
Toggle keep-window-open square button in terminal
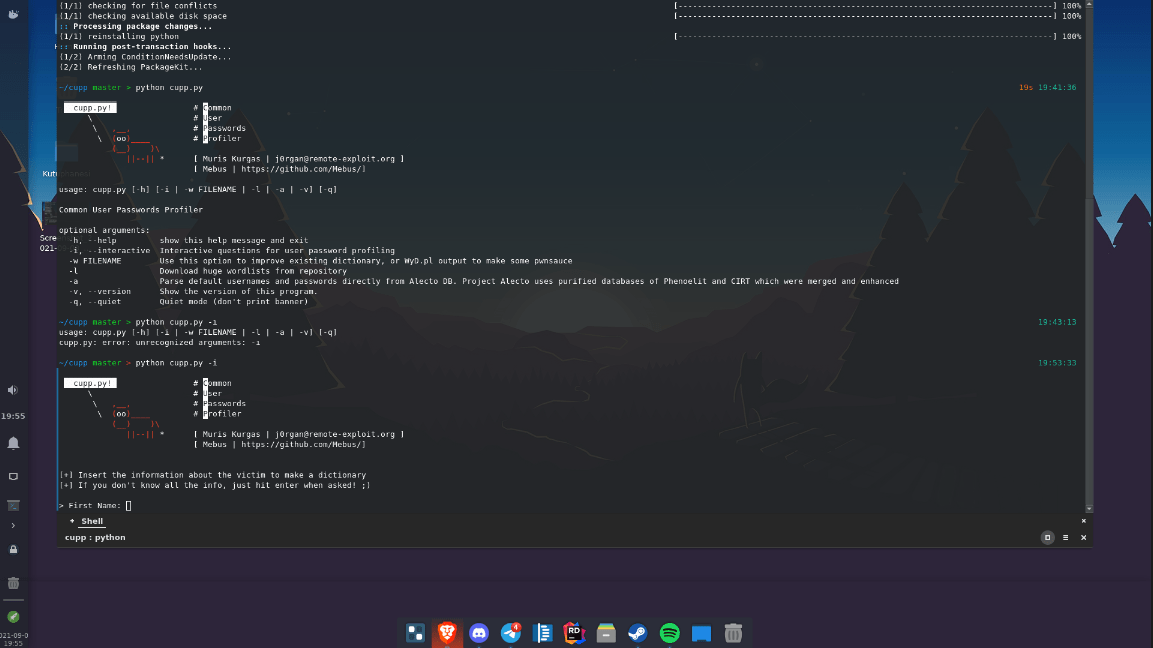1048,538
